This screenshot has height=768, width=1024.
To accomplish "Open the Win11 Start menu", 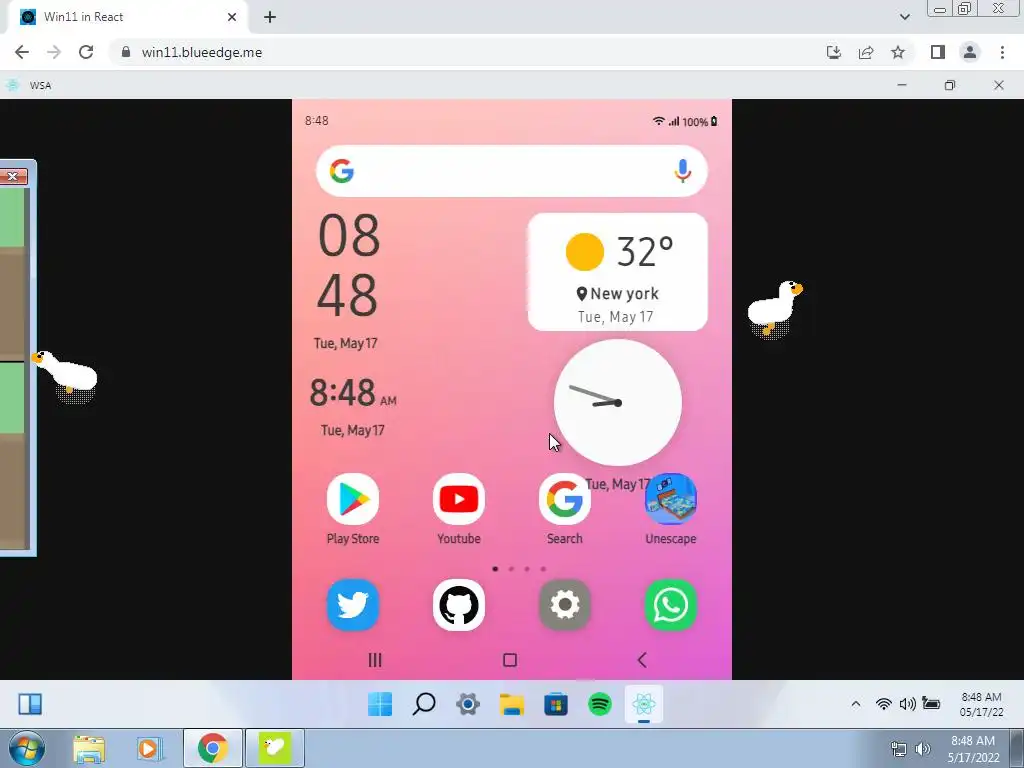I will [x=380, y=704].
